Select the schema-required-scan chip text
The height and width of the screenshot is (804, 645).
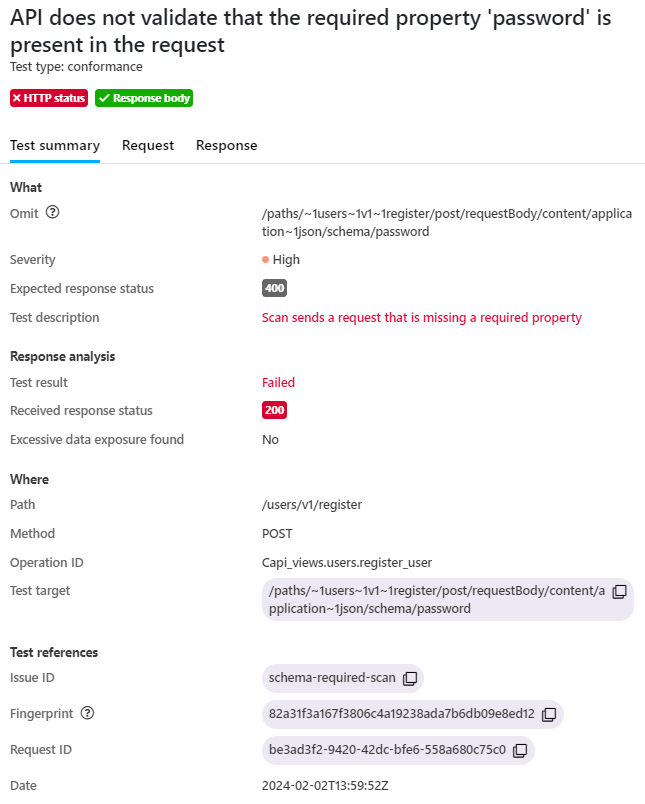coord(332,678)
